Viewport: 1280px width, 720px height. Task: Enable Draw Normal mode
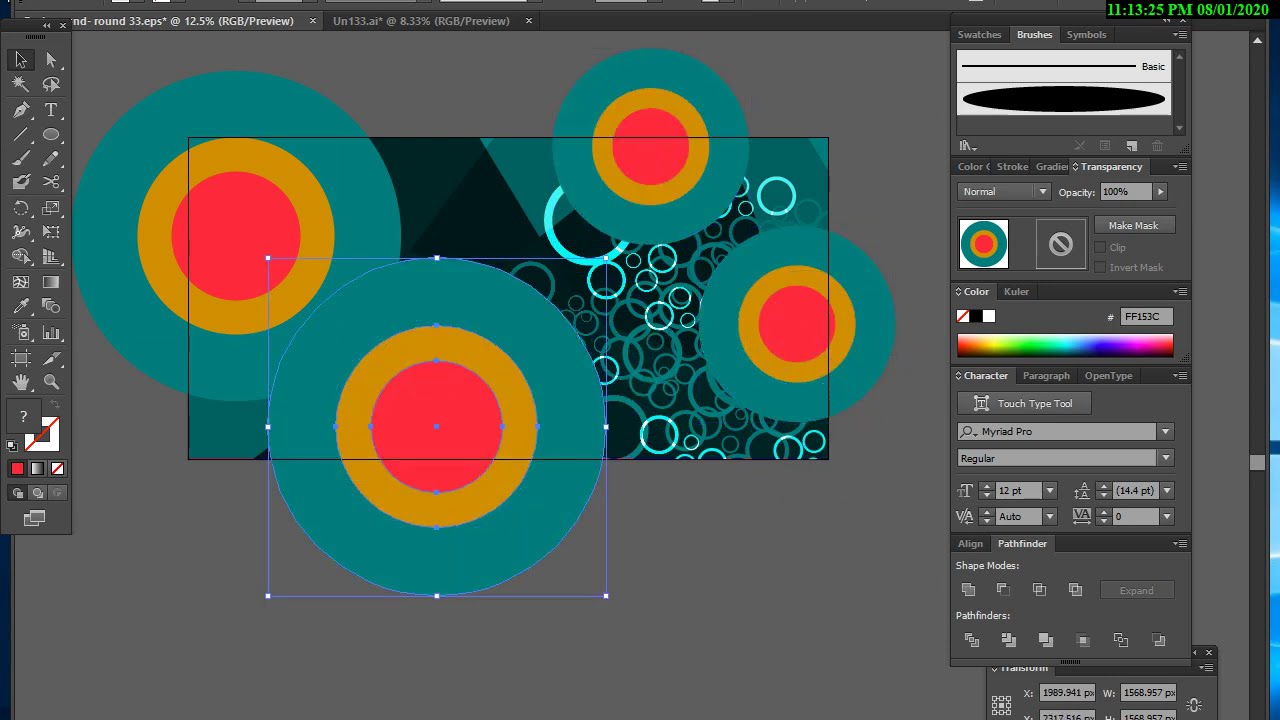pos(17,493)
